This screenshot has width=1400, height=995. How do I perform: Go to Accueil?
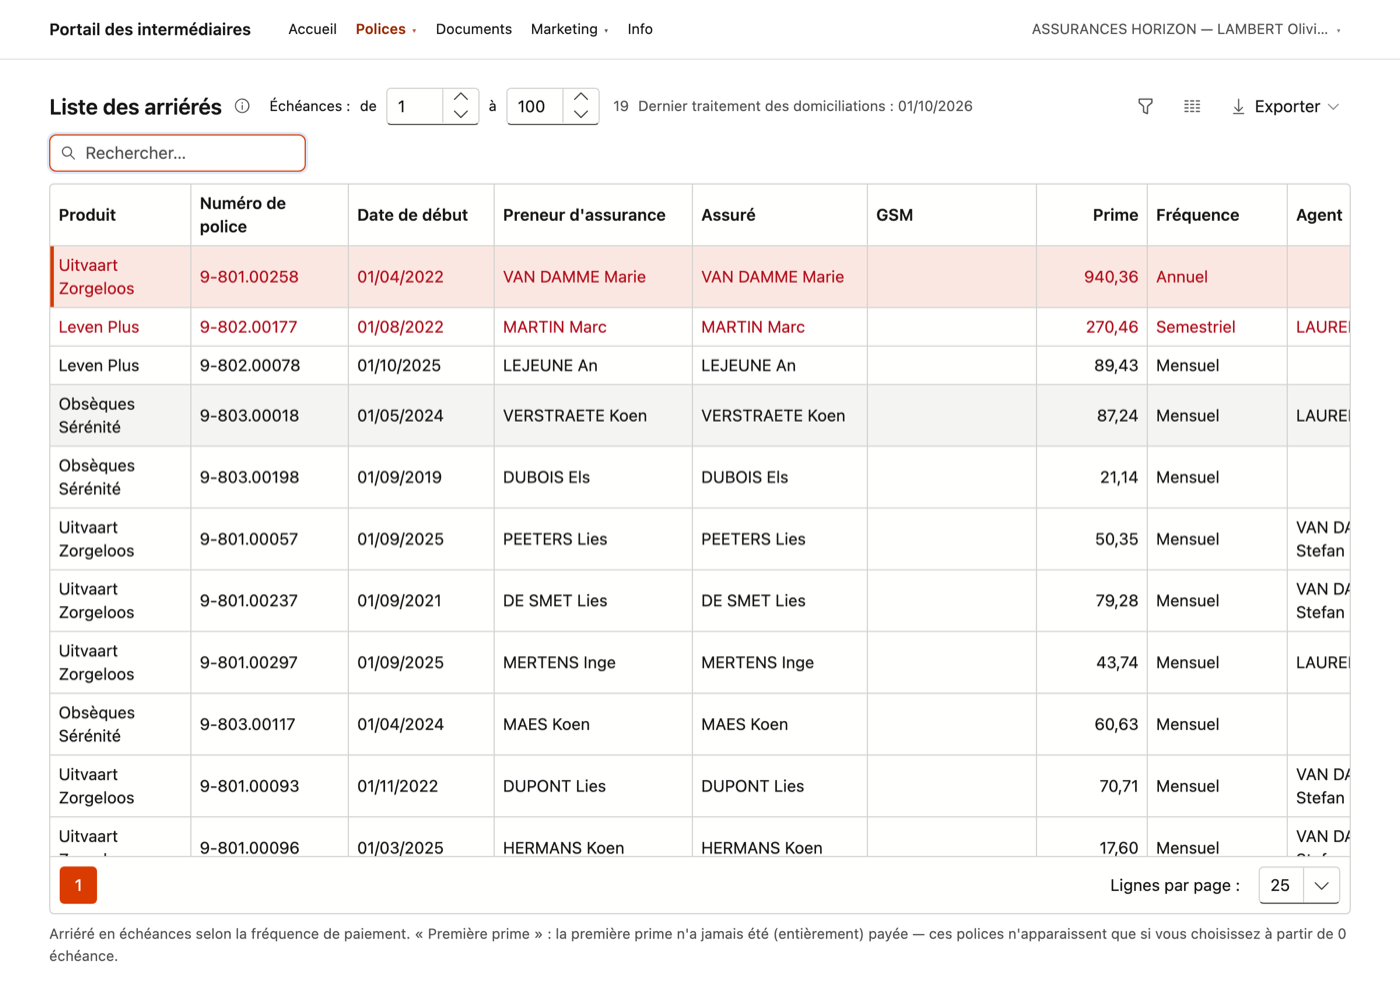coord(312,29)
